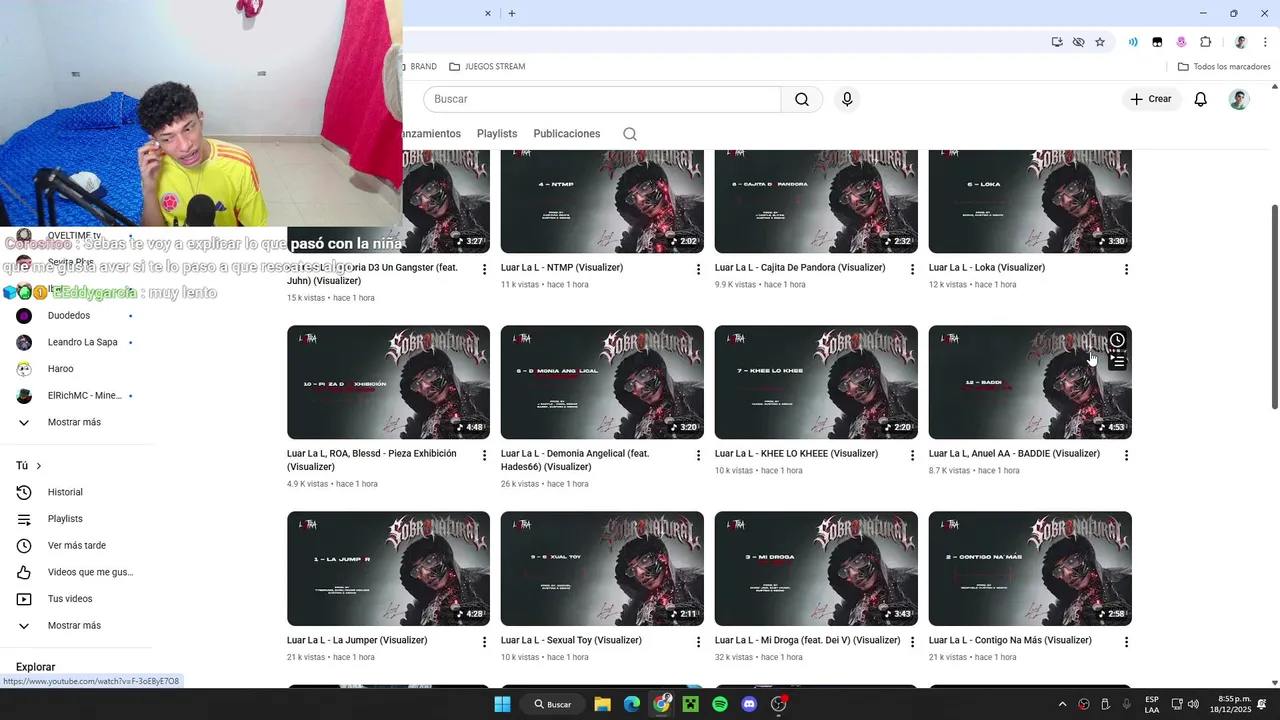Open Chrome extensions puzzle icon
This screenshot has width=1280, height=720.
click(1205, 42)
